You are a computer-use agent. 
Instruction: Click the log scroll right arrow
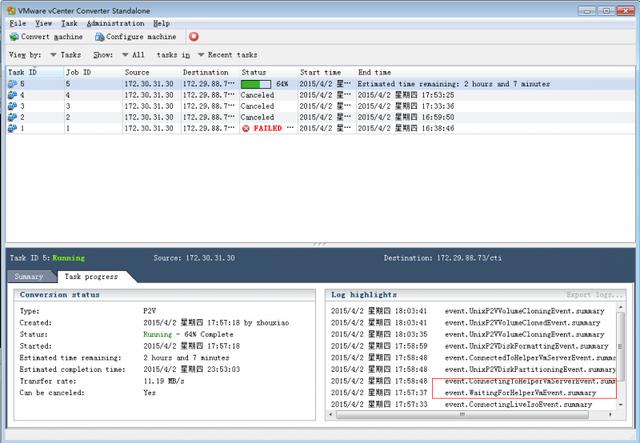[x=611, y=415]
